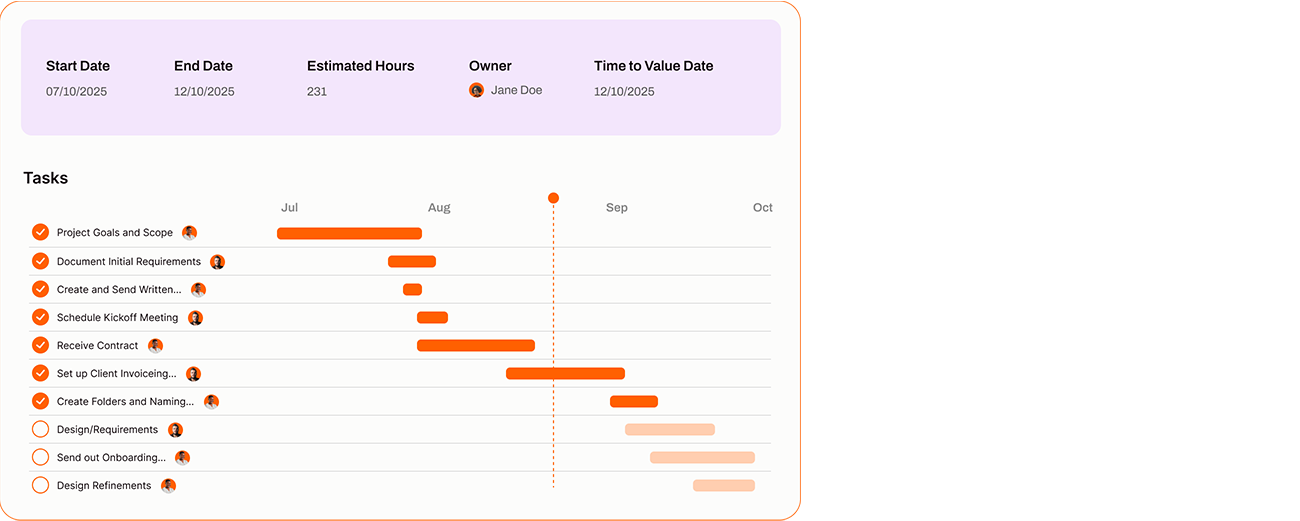1300x521 pixels.
Task: Jump to the Sep month header
Action: tap(617, 208)
